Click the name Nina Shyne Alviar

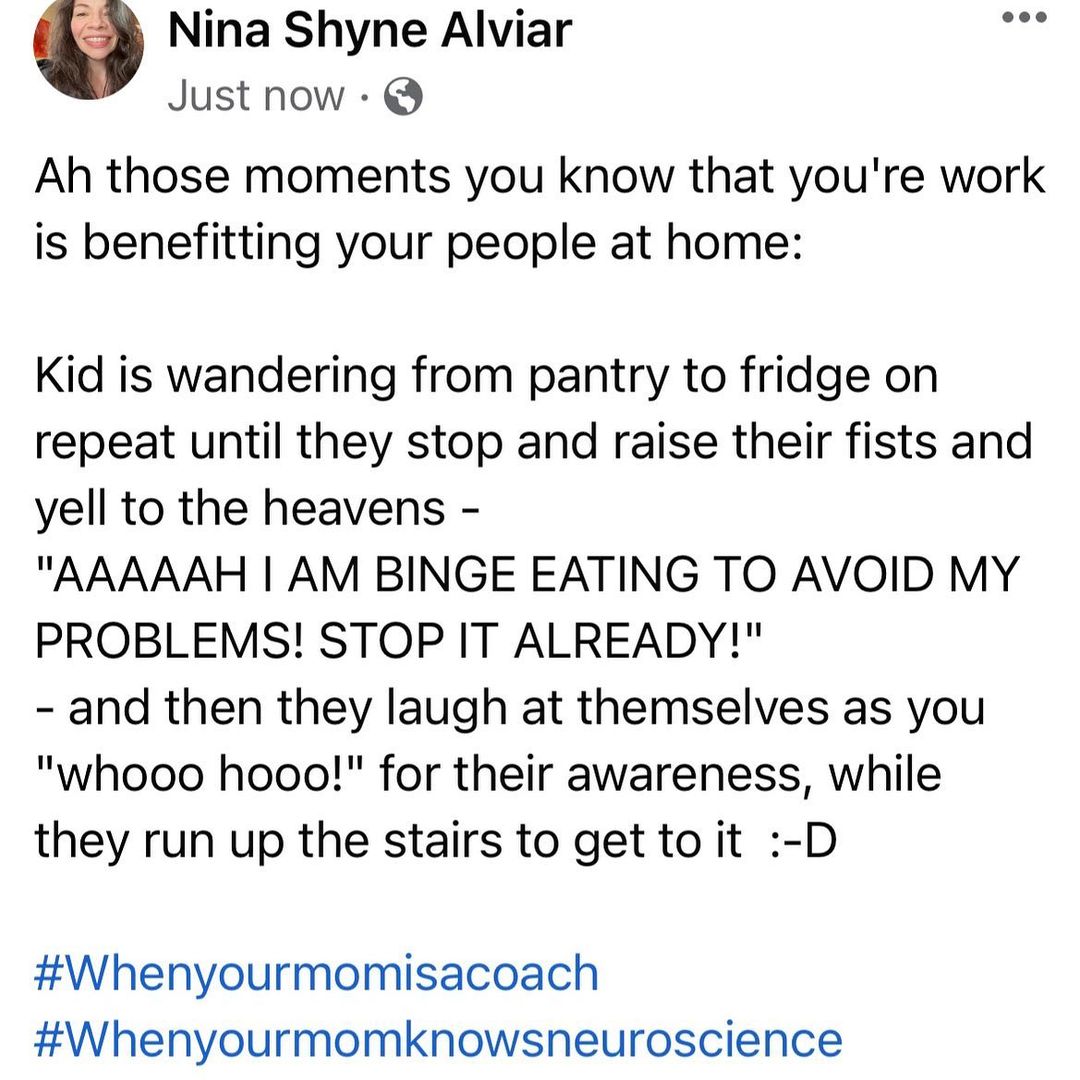pos(370,30)
